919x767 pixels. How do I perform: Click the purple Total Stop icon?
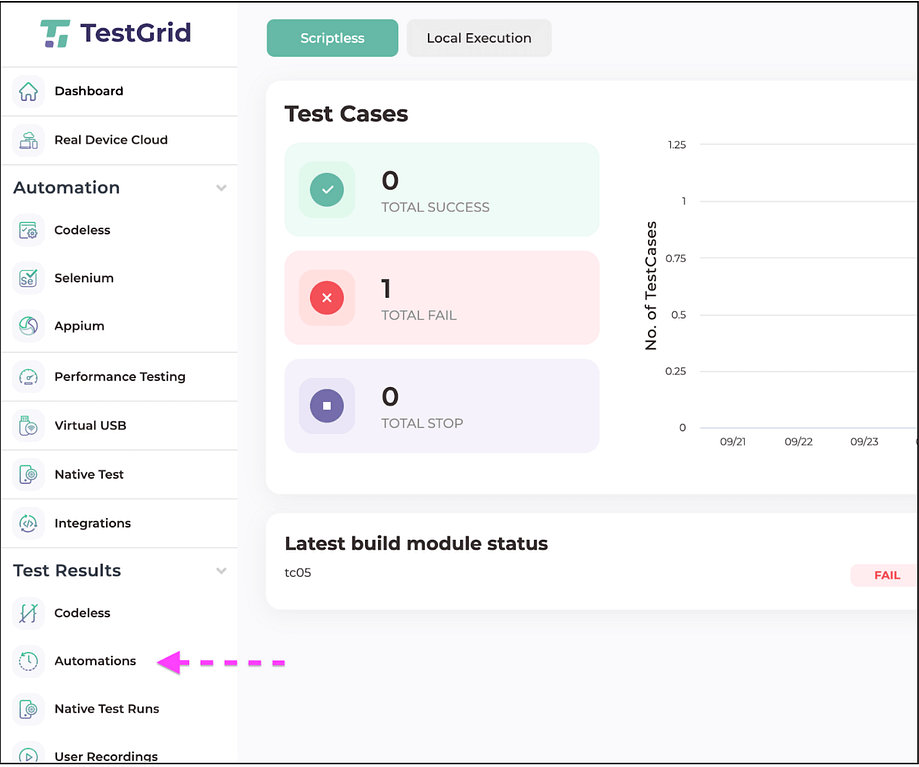click(327, 406)
